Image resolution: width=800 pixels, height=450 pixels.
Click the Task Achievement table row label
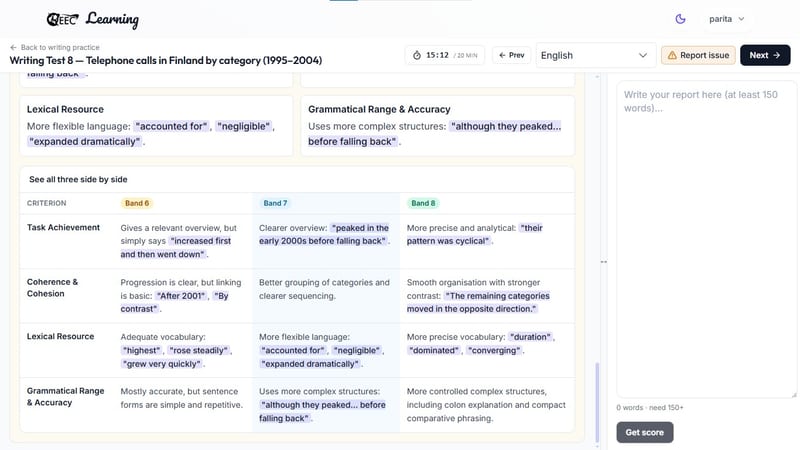pyautogui.click(x=63, y=228)
